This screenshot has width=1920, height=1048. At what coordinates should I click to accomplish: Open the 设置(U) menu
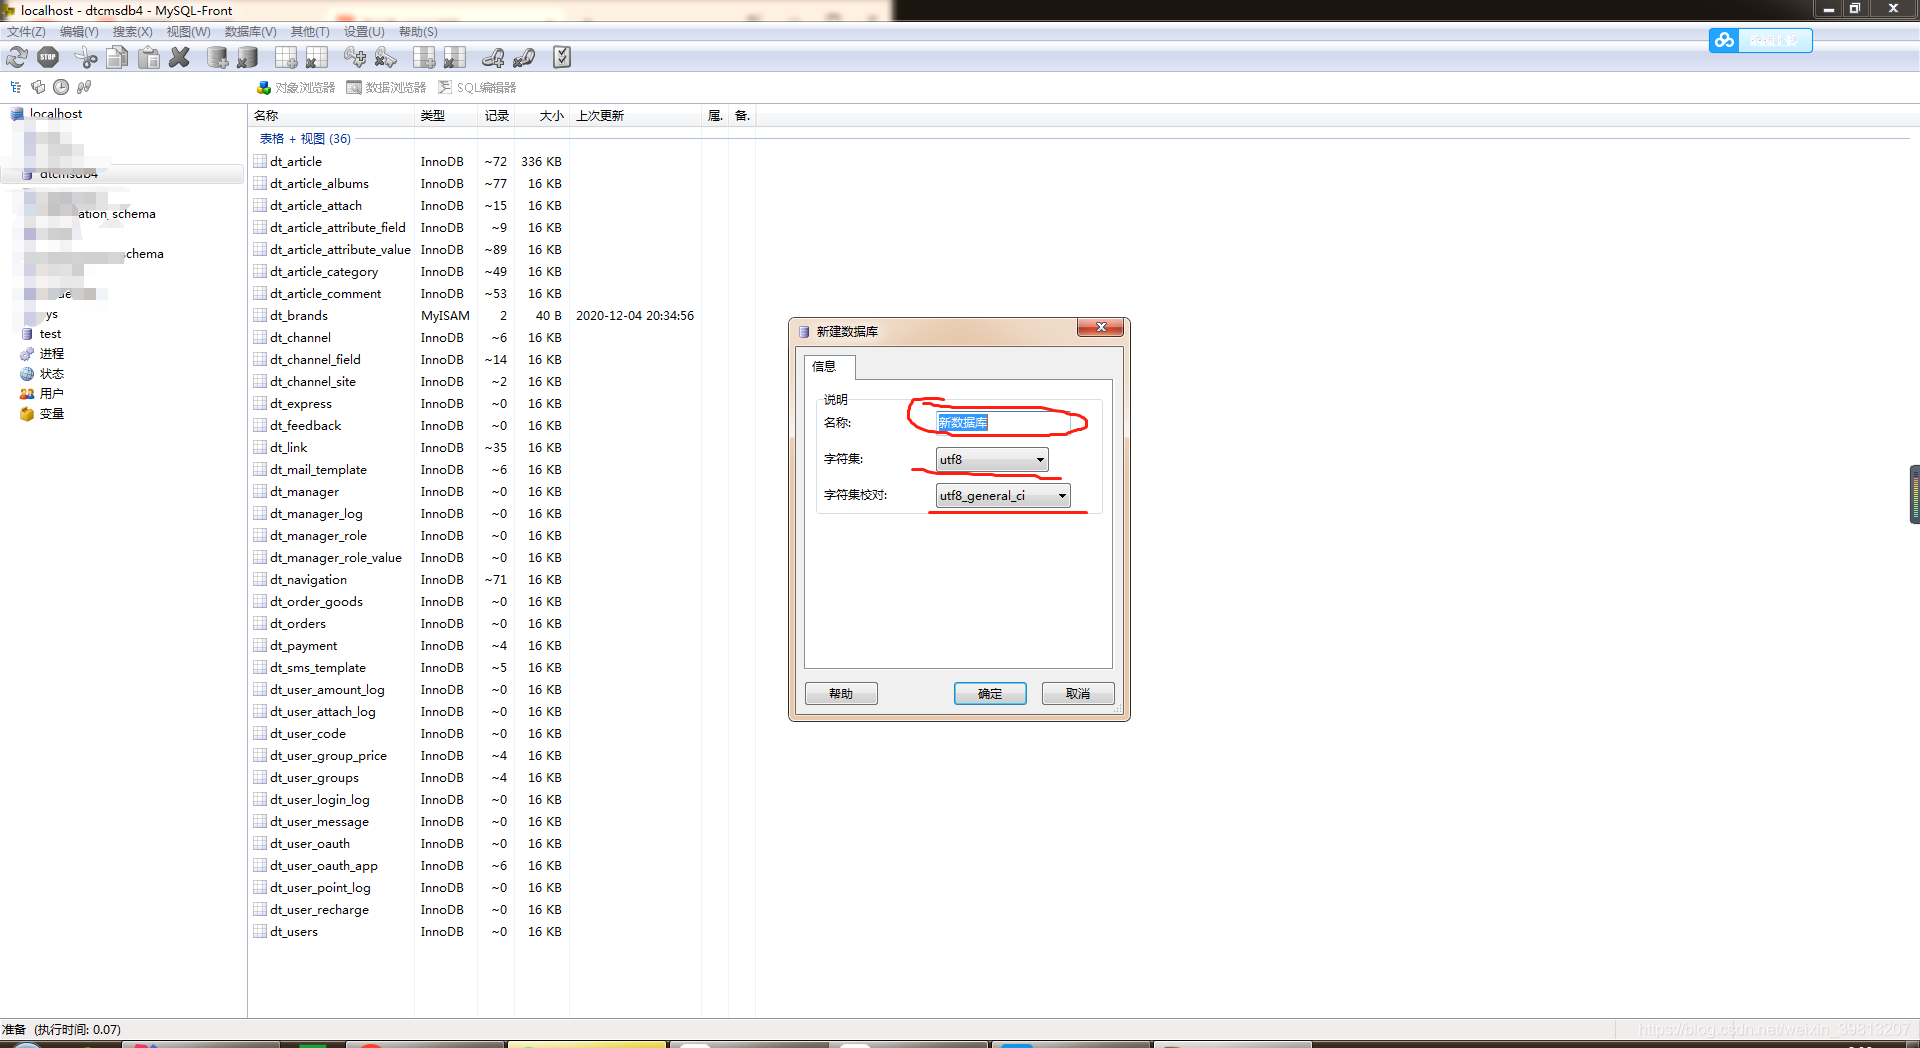[x=364, y=32]
